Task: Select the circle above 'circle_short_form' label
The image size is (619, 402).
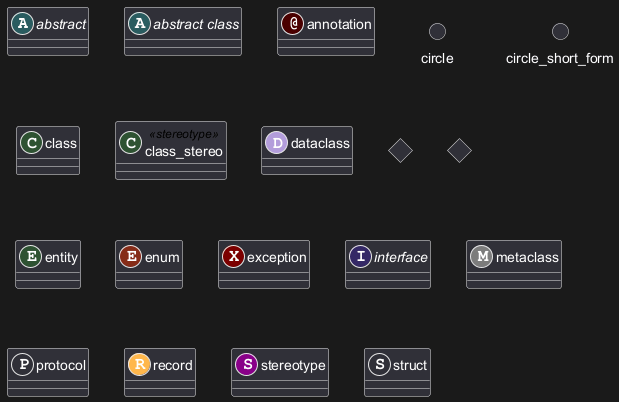Action: (x=560, y=32)
